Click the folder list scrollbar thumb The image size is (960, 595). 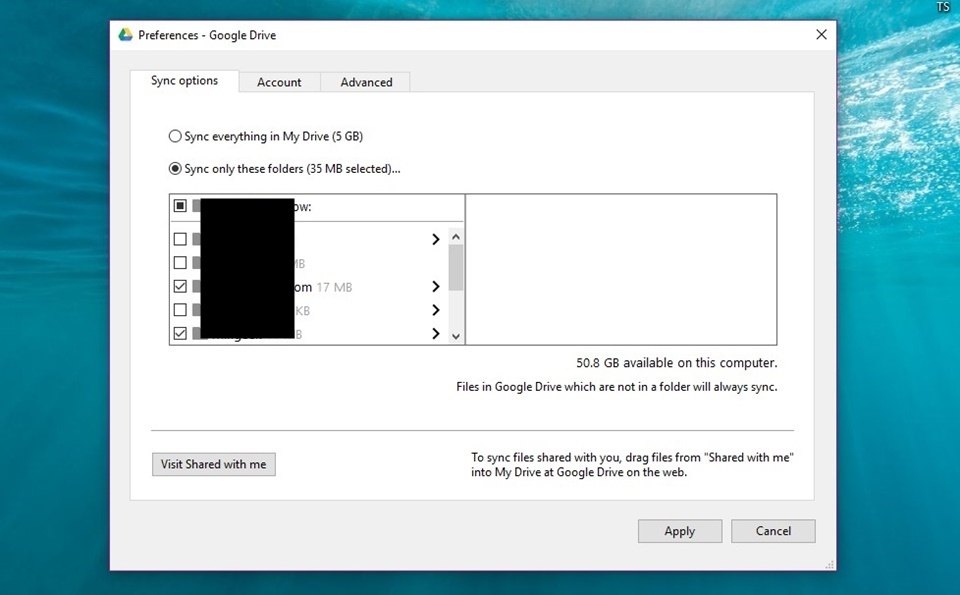[x=456, y=268]
